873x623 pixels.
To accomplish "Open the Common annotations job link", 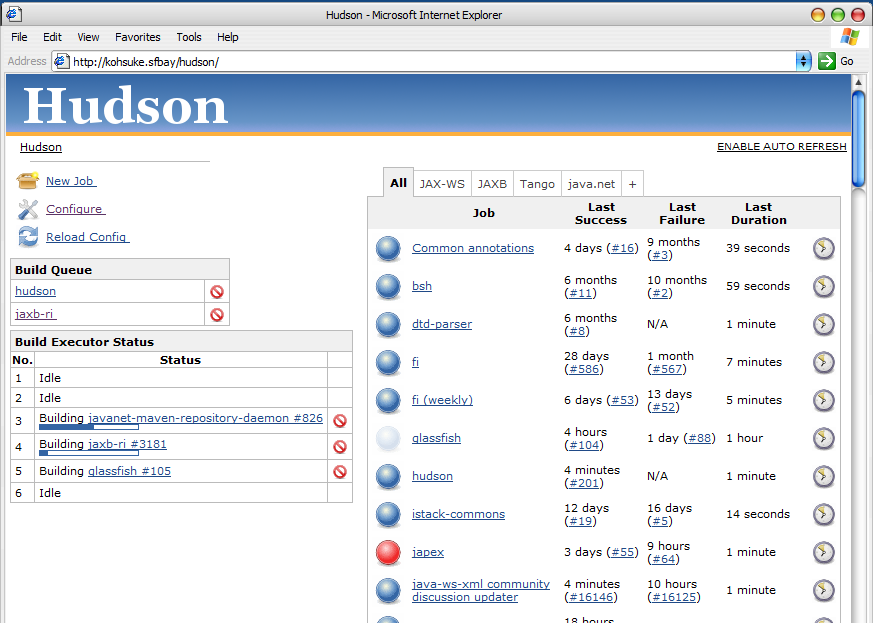I will pyautogui.click(x=473, y=248).
